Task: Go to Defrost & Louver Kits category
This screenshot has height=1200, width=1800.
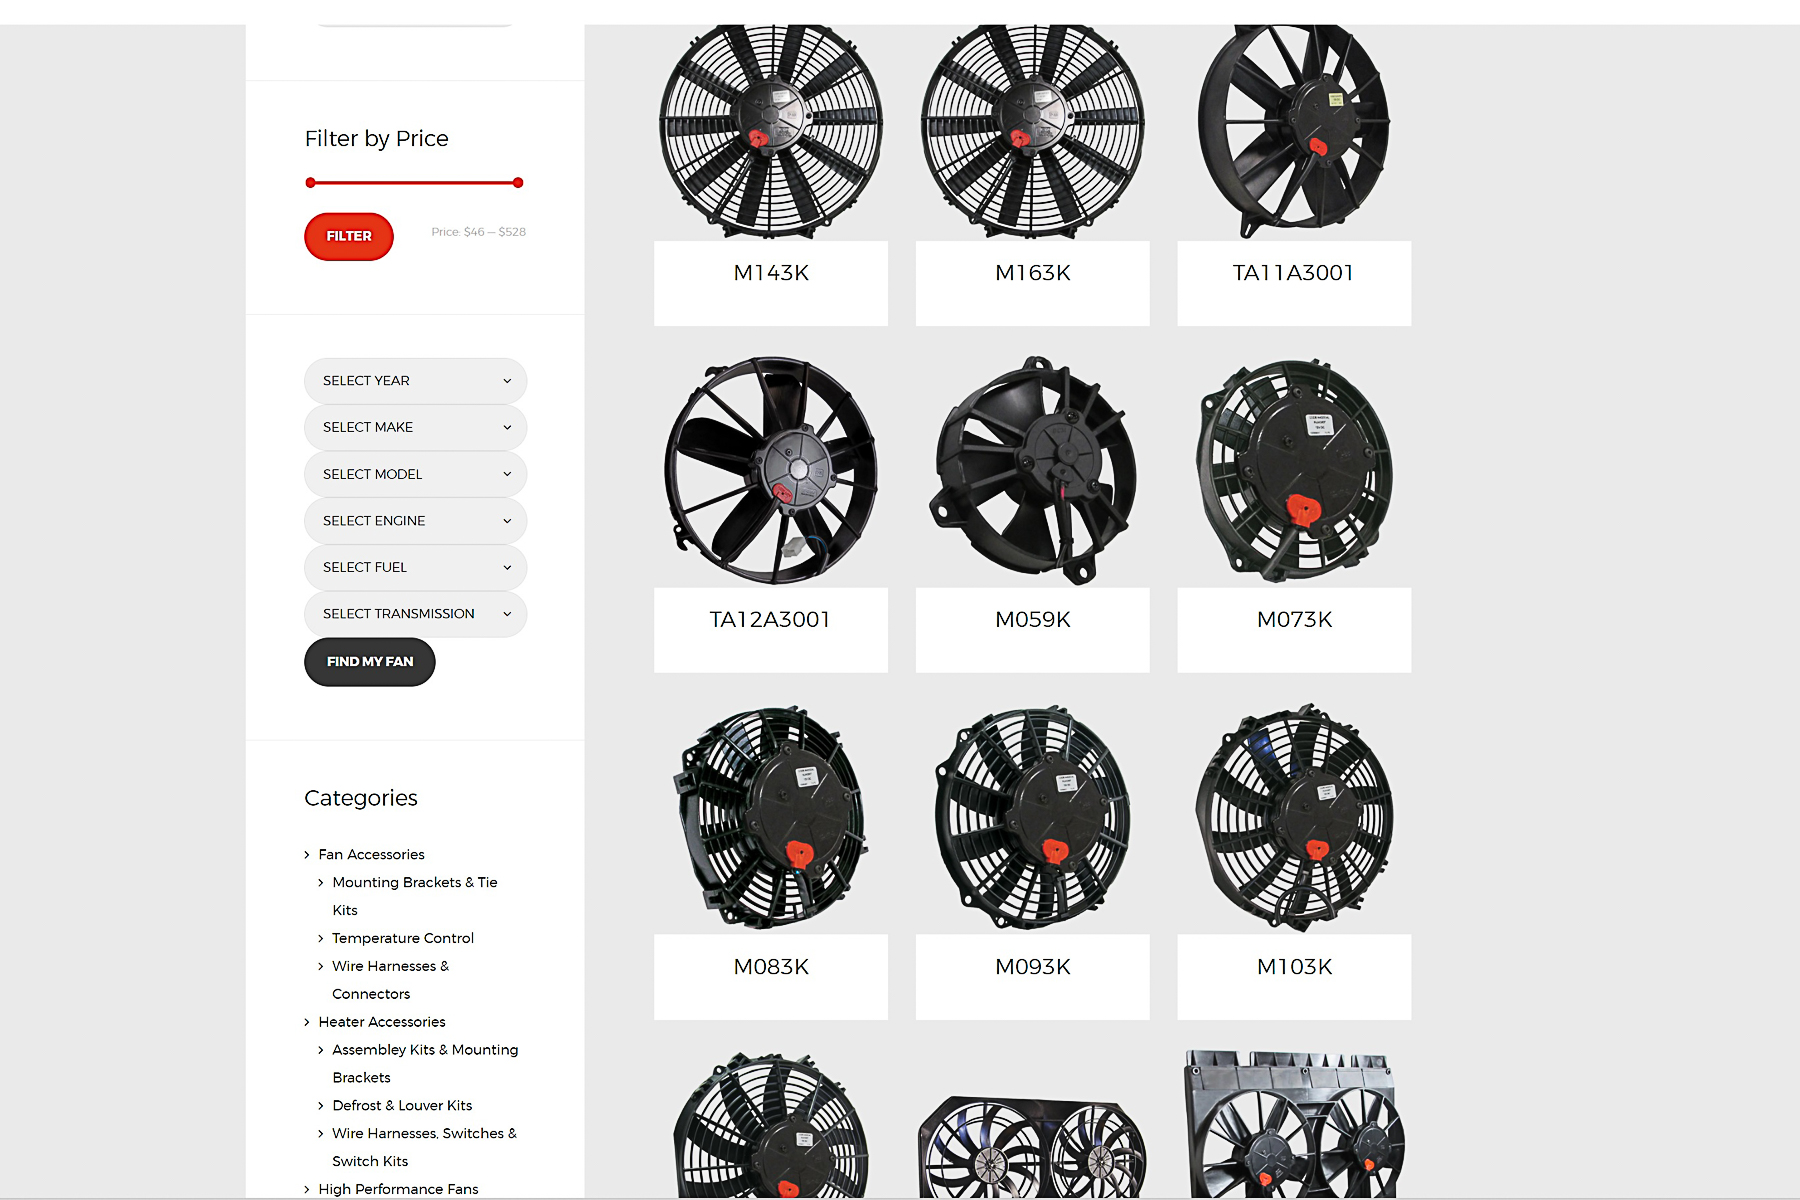Action: click(x=402, y=1105)
